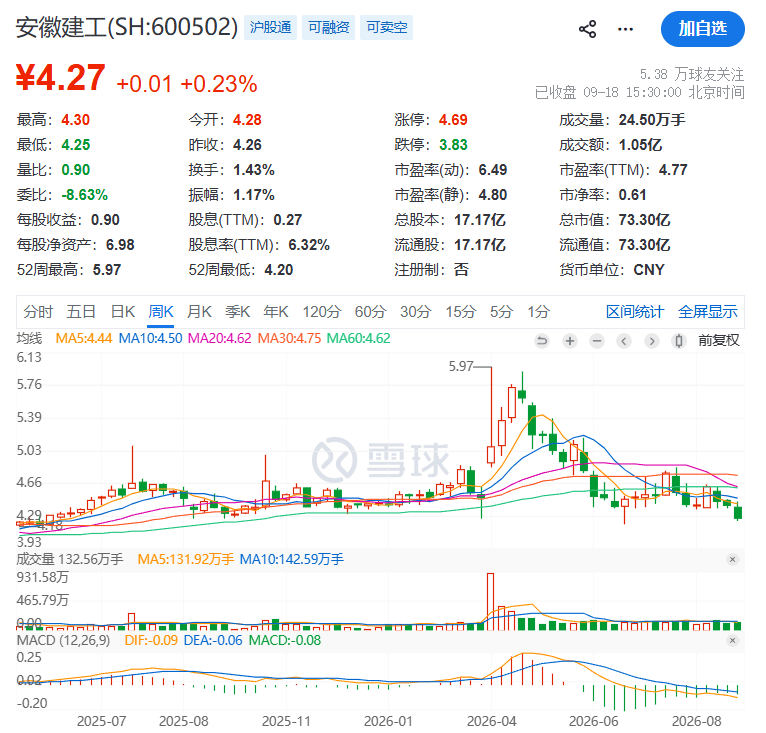This screenshot has height=733, width=766.
Task: Select the 1分 chart interval
Action: (x=538, y=312)
